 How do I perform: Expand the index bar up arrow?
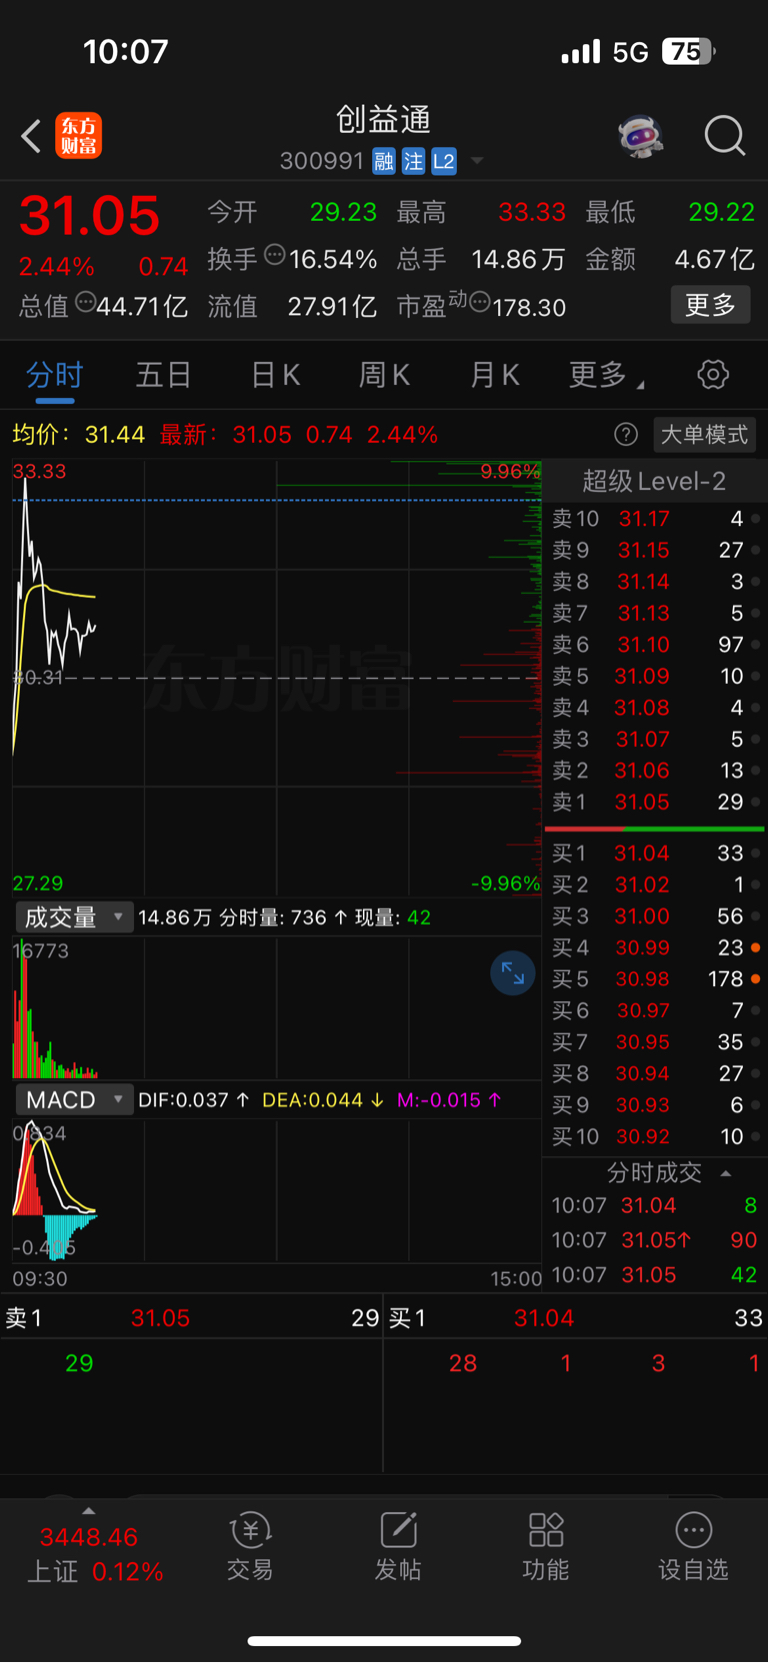pyautogui.click(x=89, y=1511)
